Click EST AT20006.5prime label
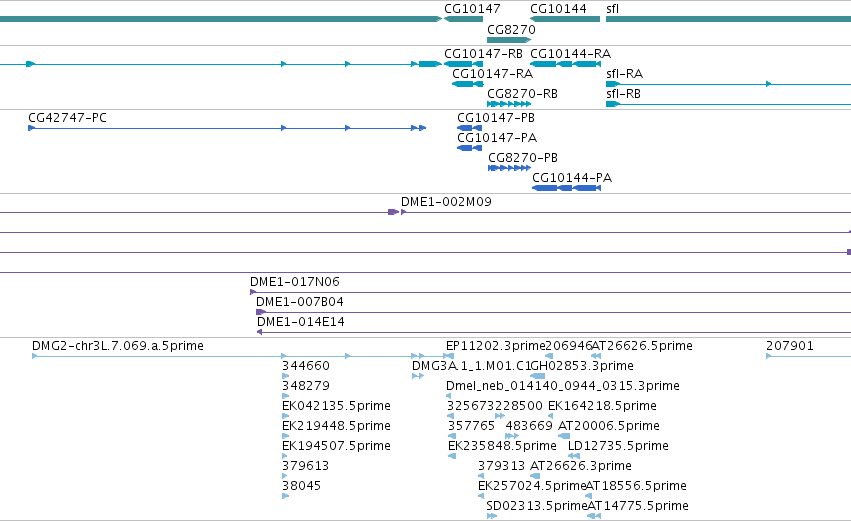851x521 pixels. click(608, 426)
